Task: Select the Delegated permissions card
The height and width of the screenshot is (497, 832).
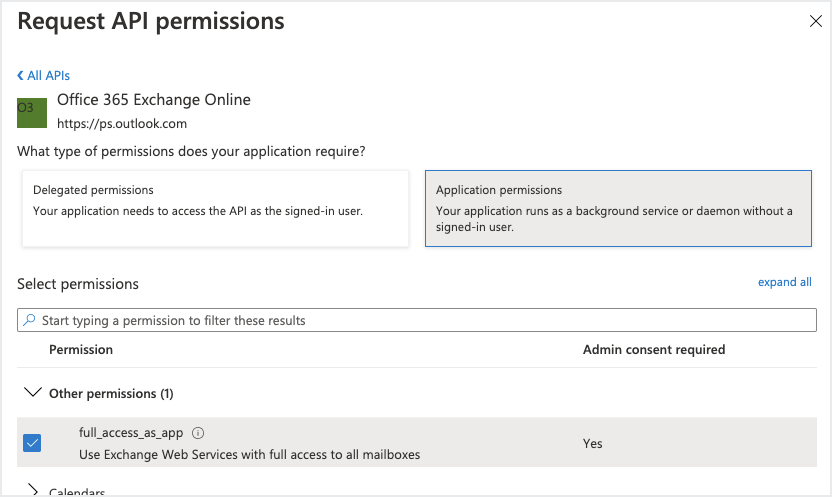Action: pyautogui.click(x=215, y=208)
